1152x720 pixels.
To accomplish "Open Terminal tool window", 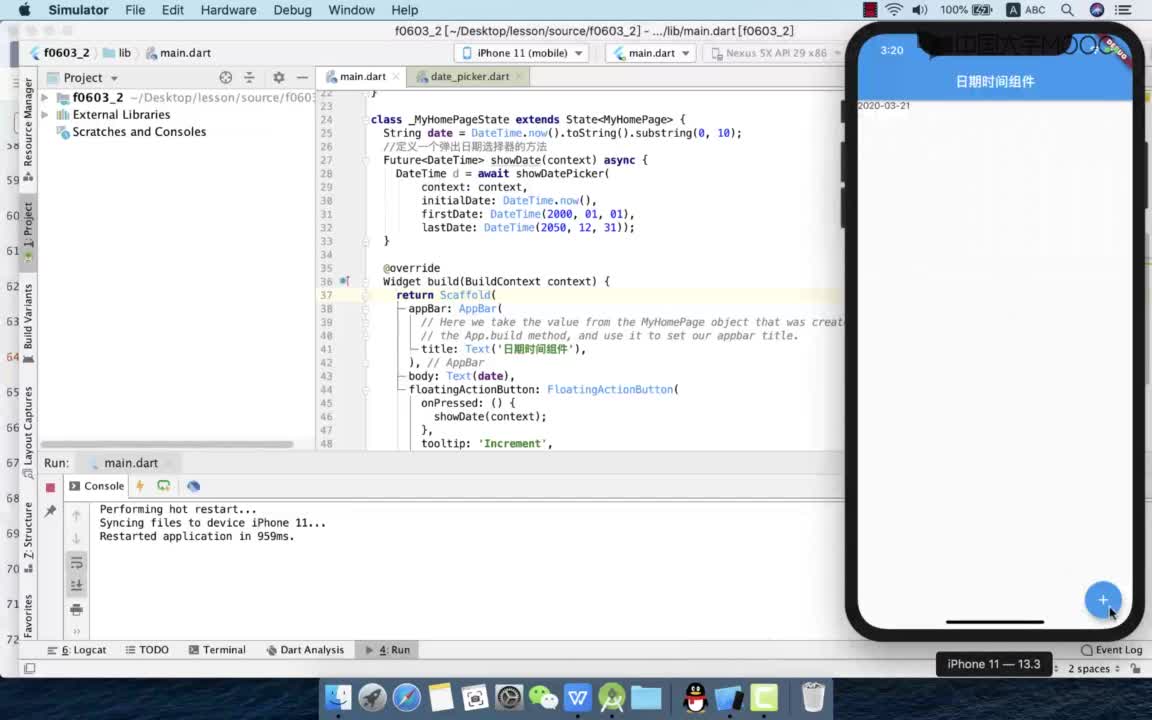I will pos(217,649).
